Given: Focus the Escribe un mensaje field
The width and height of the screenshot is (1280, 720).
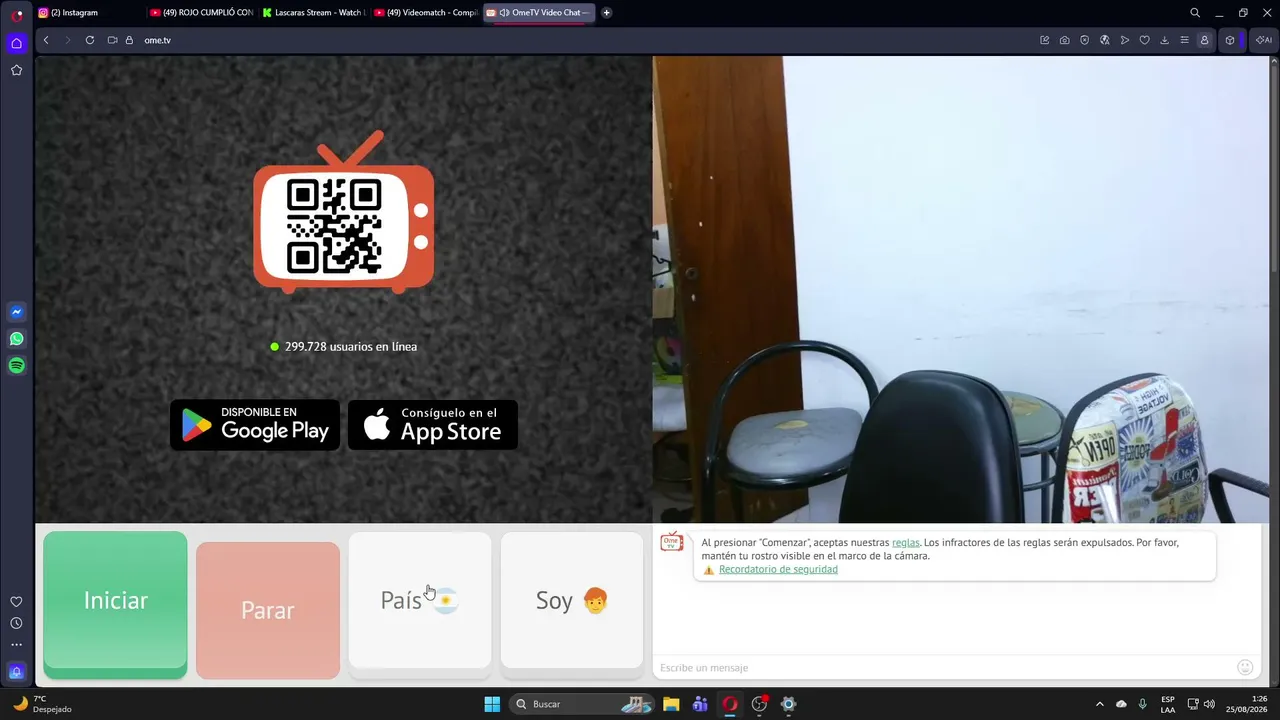Looking at the screenshot, I should coord(945,667).
